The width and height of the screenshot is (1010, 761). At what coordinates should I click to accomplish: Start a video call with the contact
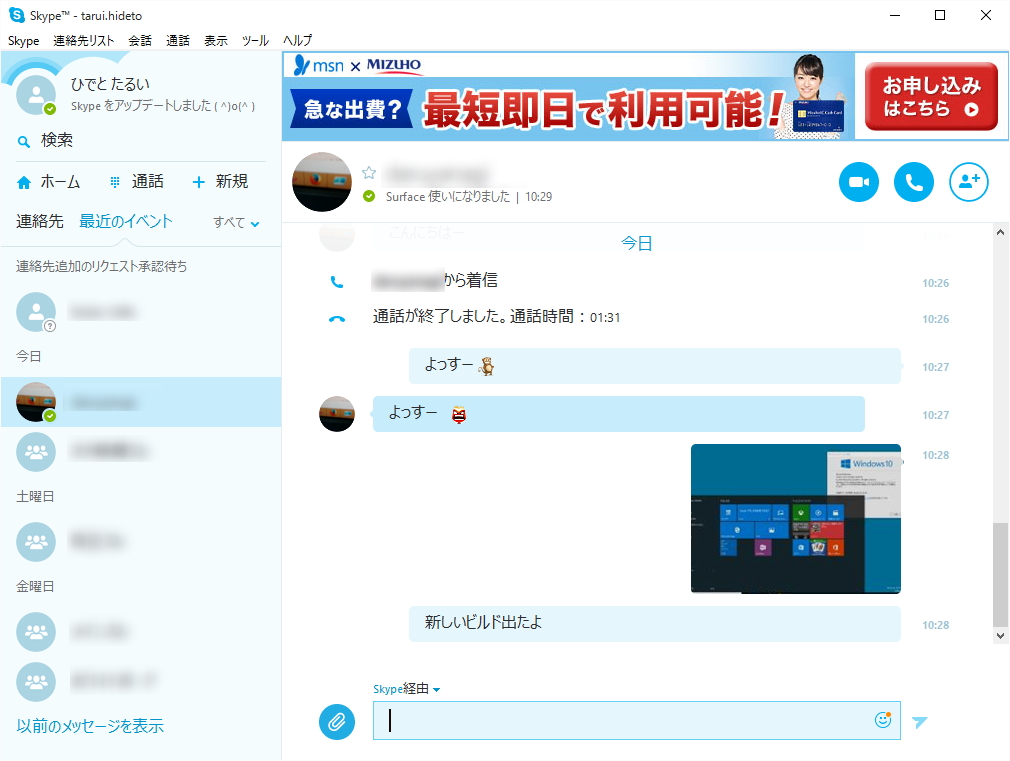[x=858, y=182]
